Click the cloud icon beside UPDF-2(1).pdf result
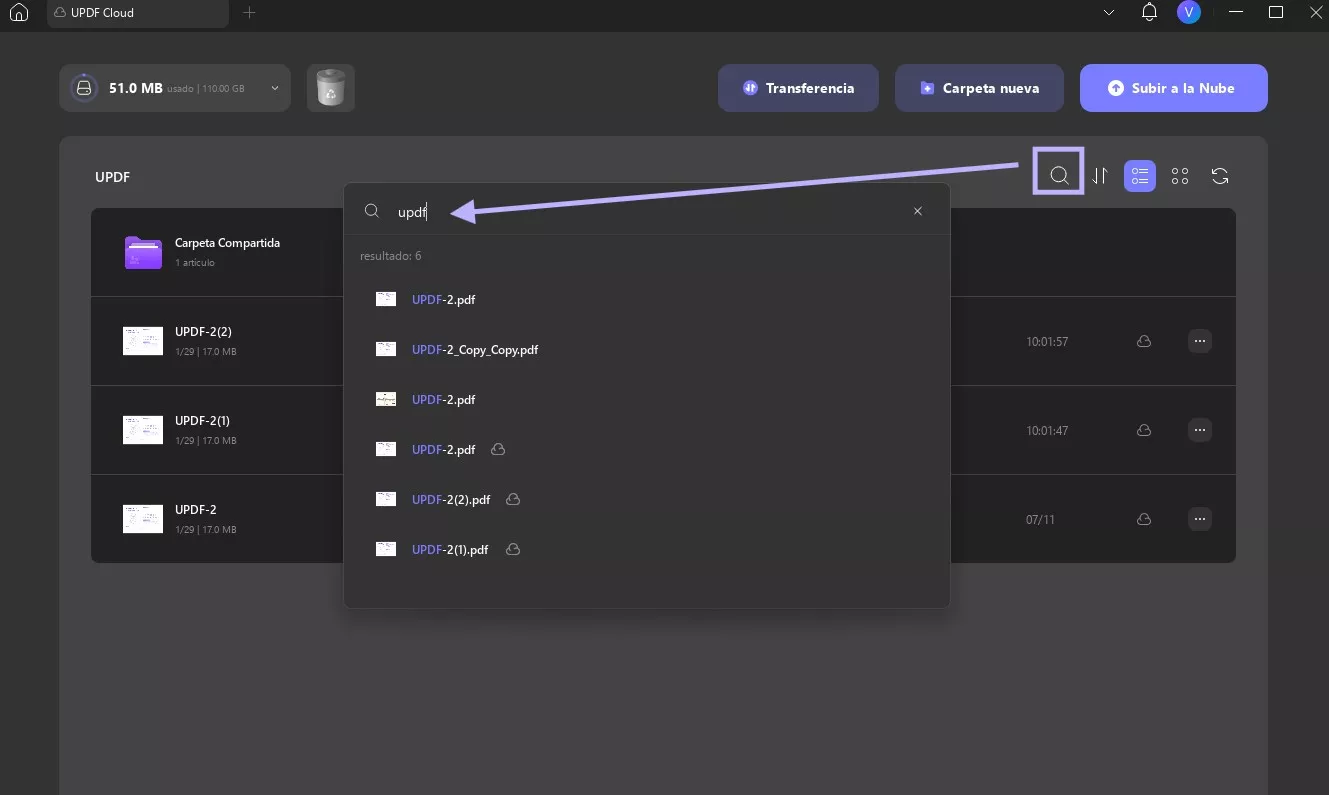1329x795 pixels. click(x=513, y=549)
